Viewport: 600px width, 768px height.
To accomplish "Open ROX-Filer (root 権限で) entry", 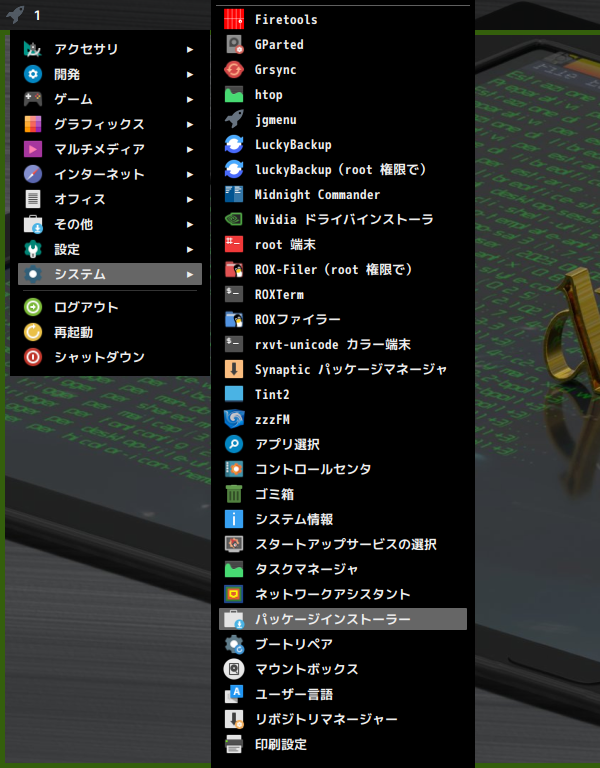I will click(343, 269).
